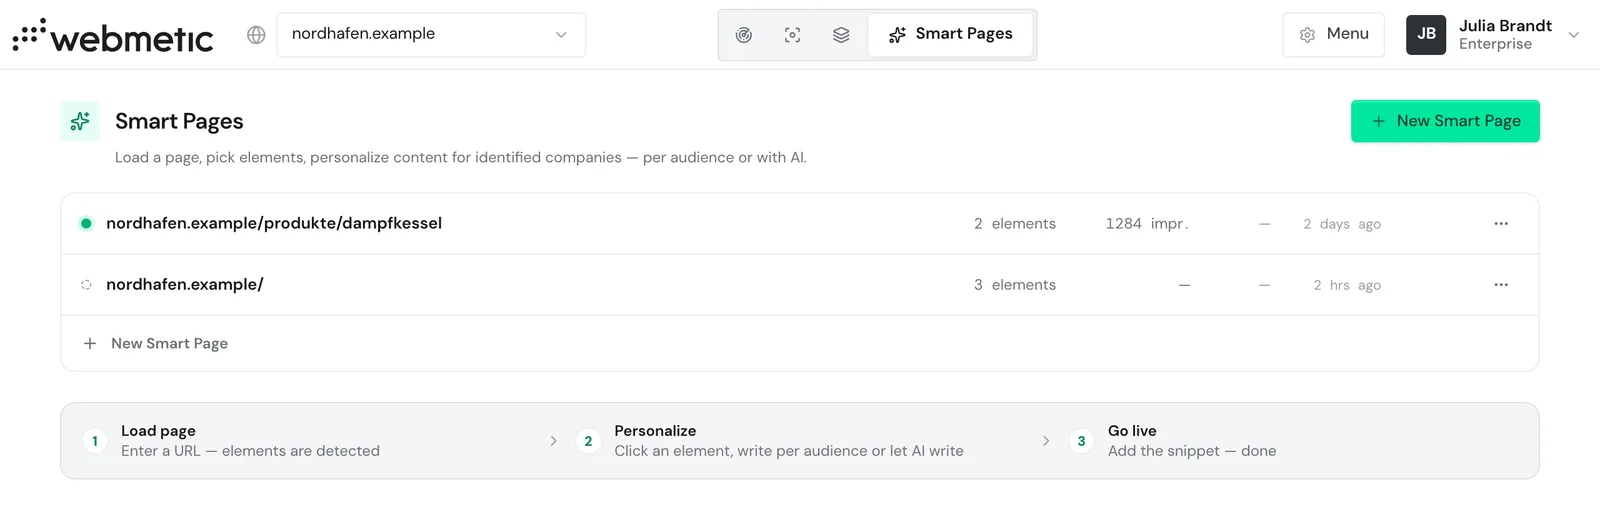1600x512 pixels.
Task: Click the chevron between Load page and Personalize
Action: pos(553,441)
